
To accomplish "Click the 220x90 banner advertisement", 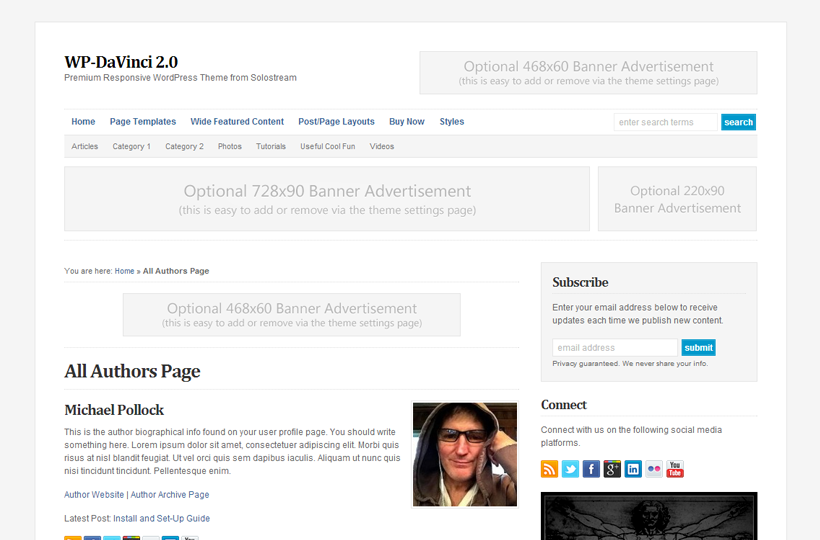I will point(677,199).
